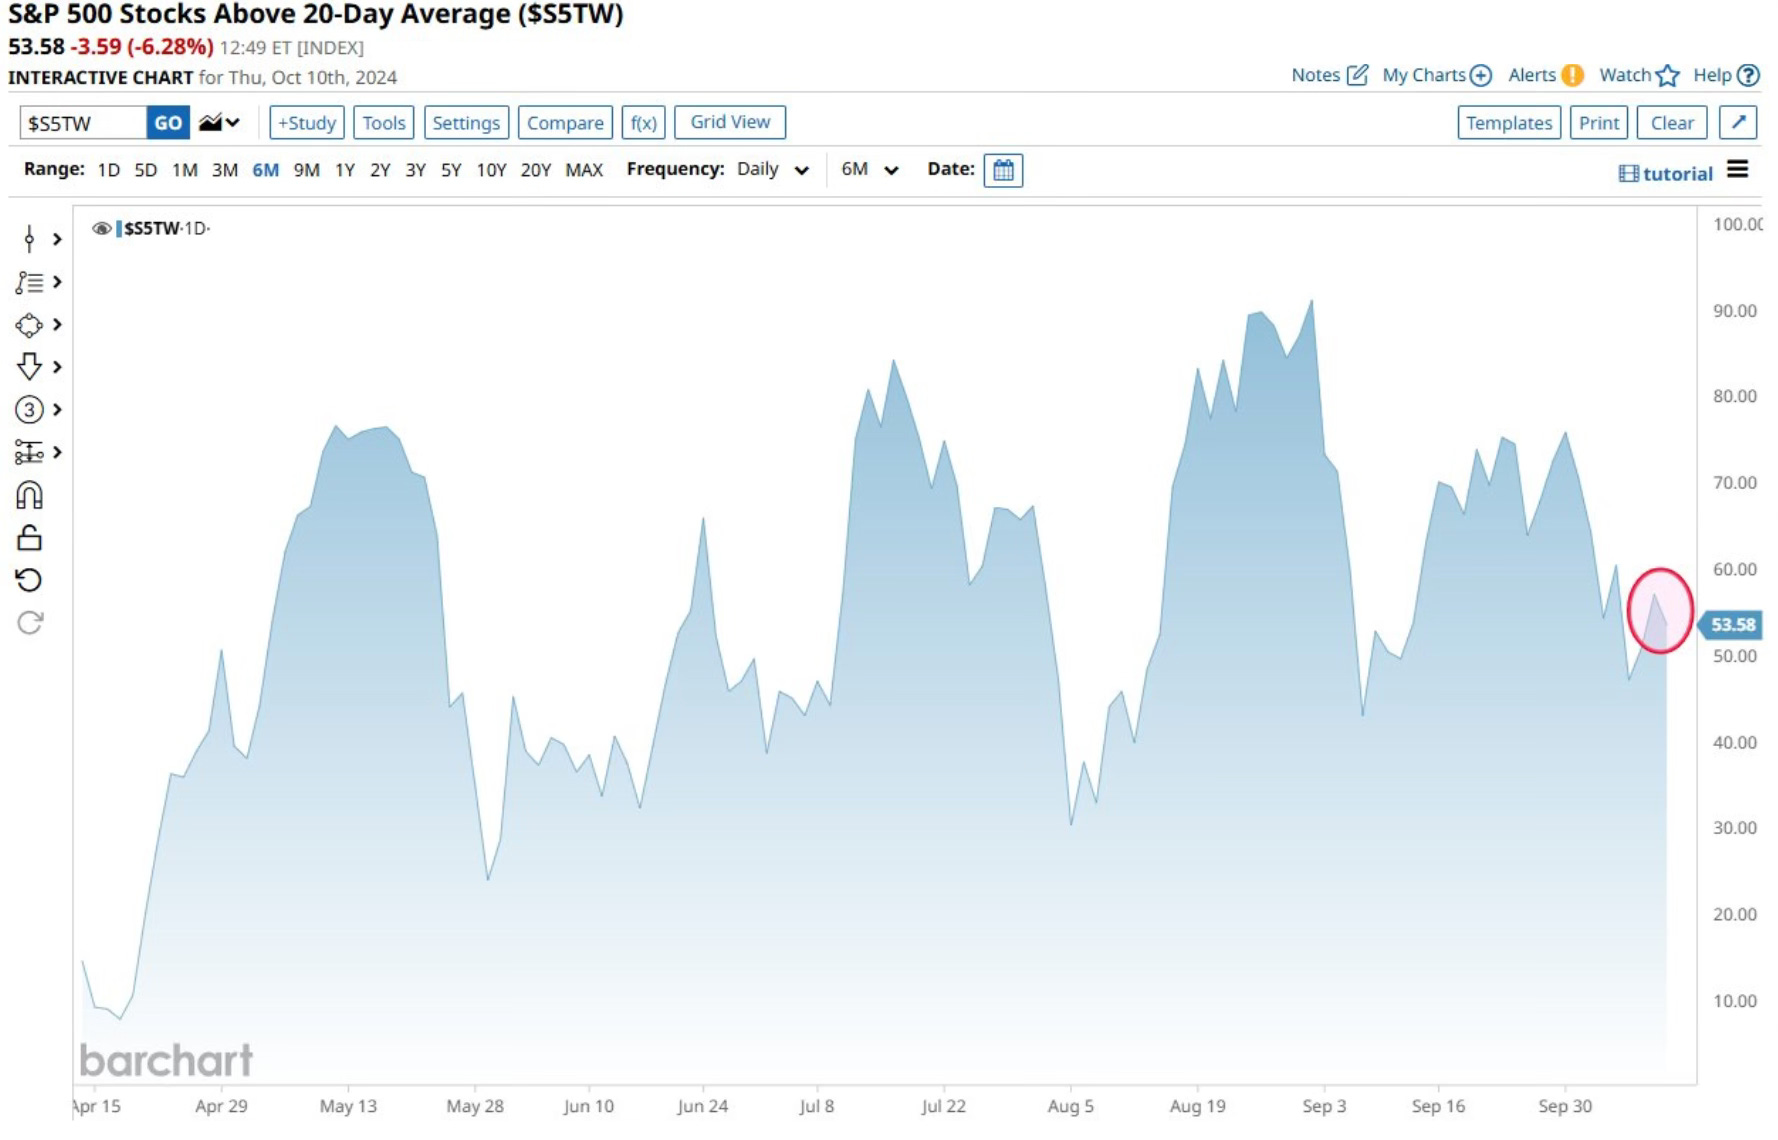
Task: Click the tutorial video link
Action: (x=1665, y=174)
